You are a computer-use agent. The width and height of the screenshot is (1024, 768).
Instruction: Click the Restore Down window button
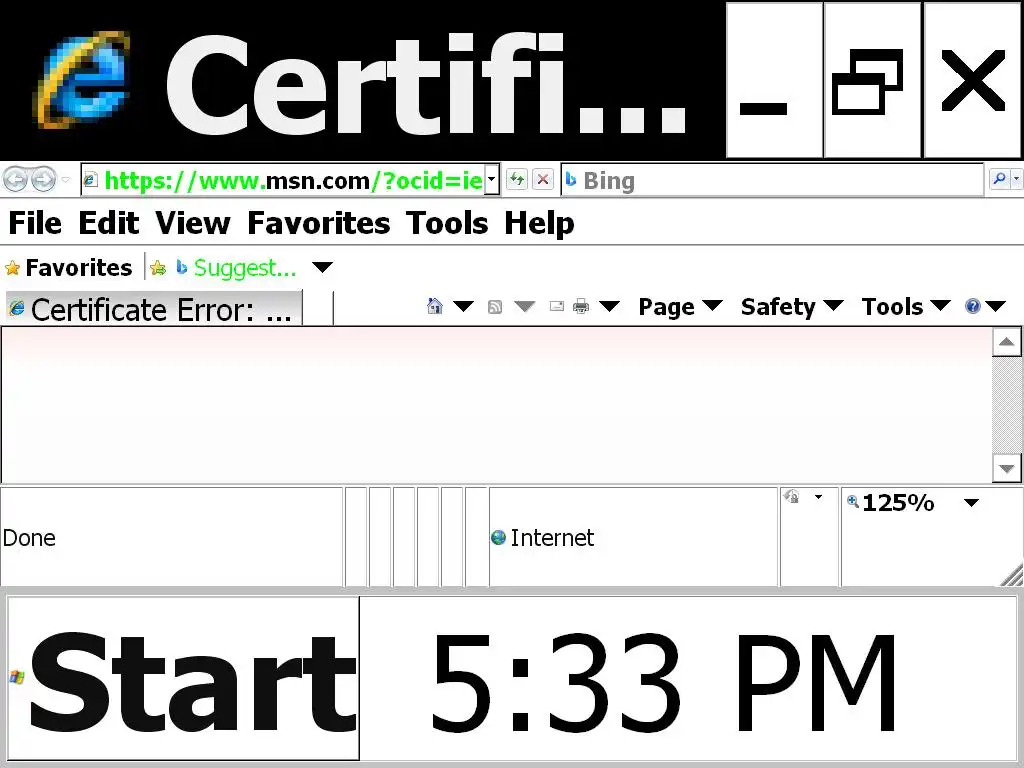pyautogui.click(x=872, y=80)
